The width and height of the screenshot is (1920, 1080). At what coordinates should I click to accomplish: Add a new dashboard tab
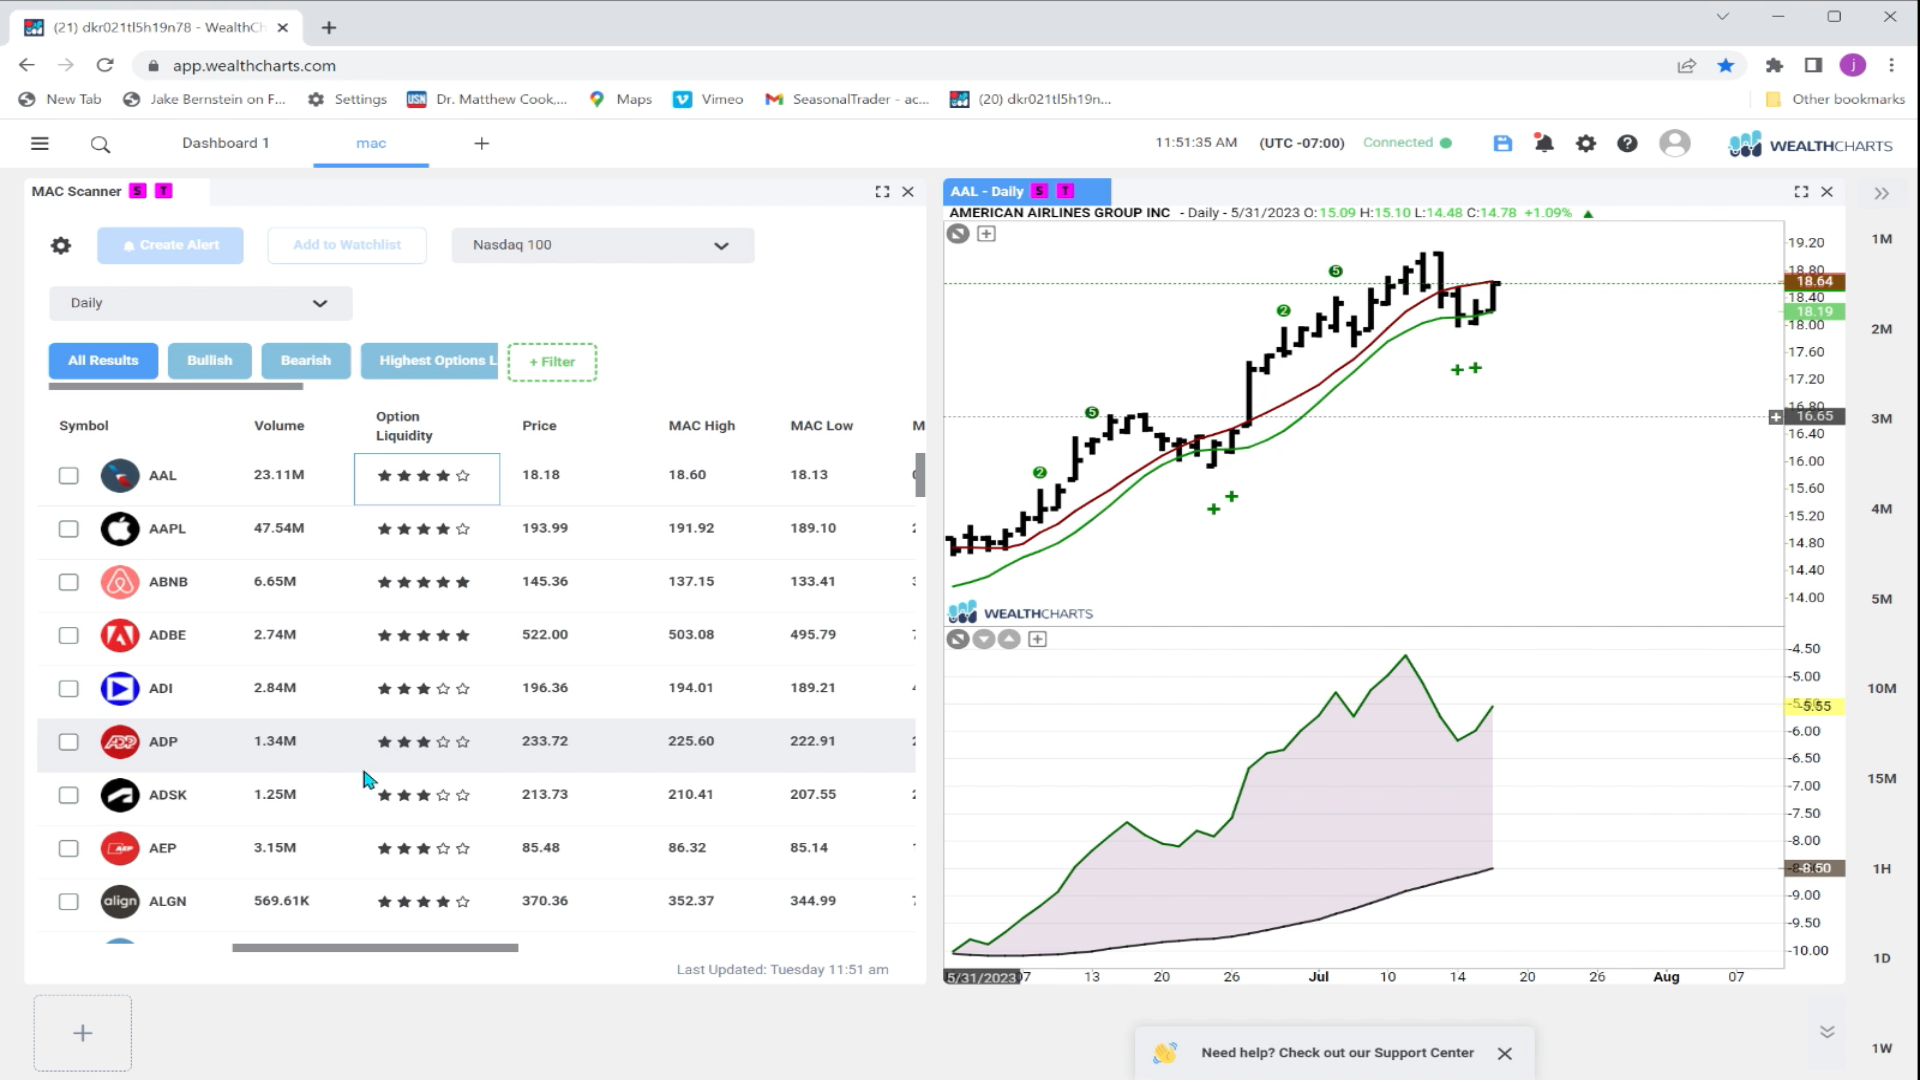pos(482,144)
